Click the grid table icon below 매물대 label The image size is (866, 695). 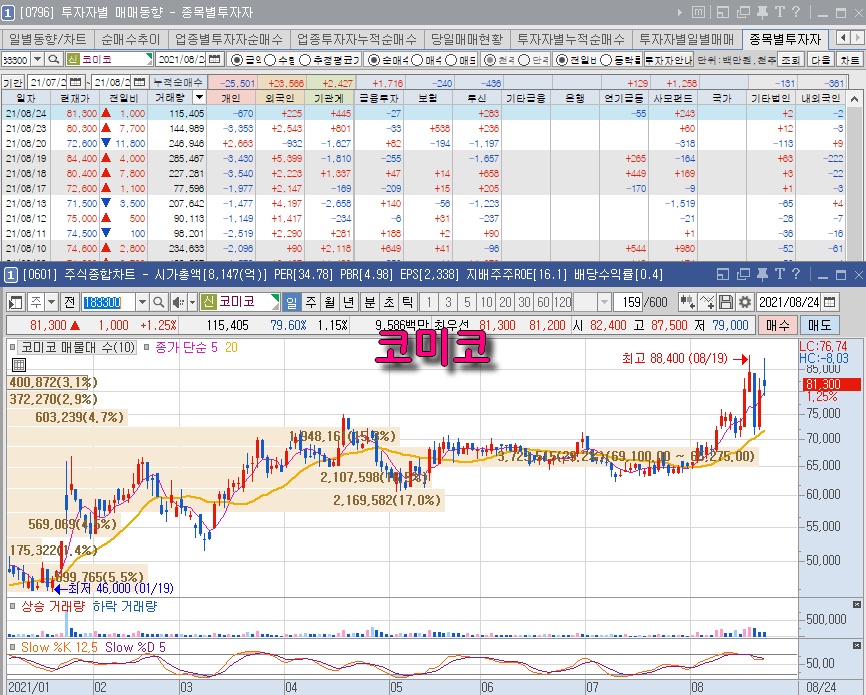tap(19, 365)
